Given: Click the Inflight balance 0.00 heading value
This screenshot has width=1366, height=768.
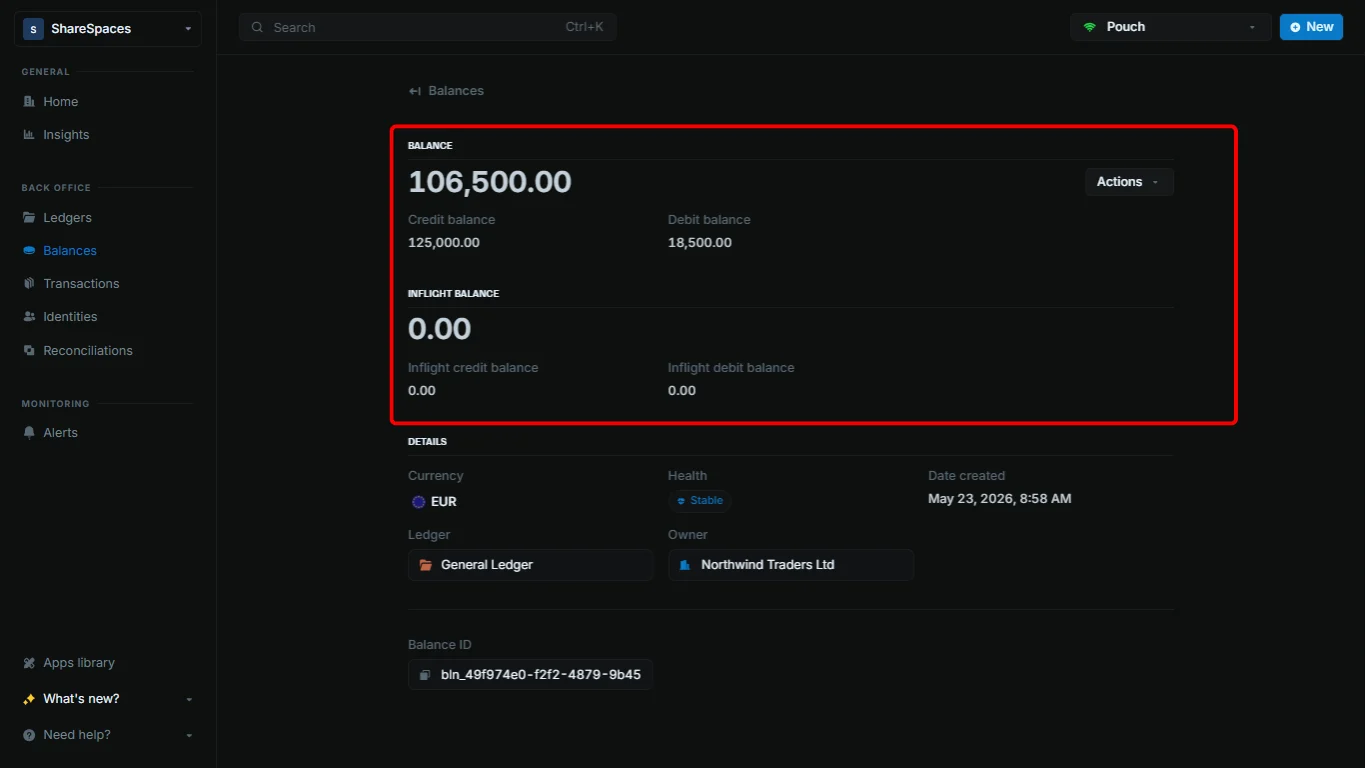Looking at the screenshot, I should click(440, 329).
